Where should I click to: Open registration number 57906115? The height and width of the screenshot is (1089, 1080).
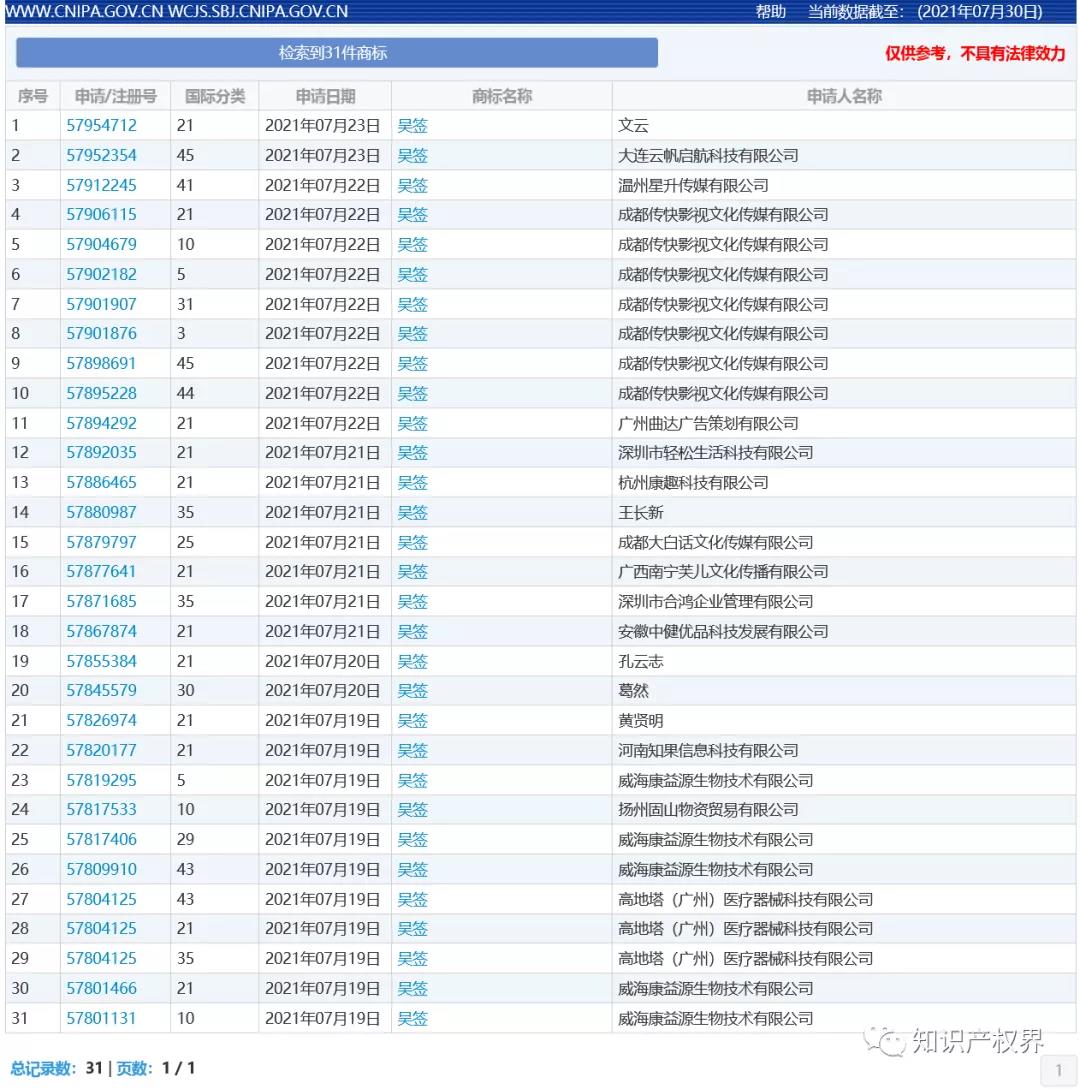(101, 215)
